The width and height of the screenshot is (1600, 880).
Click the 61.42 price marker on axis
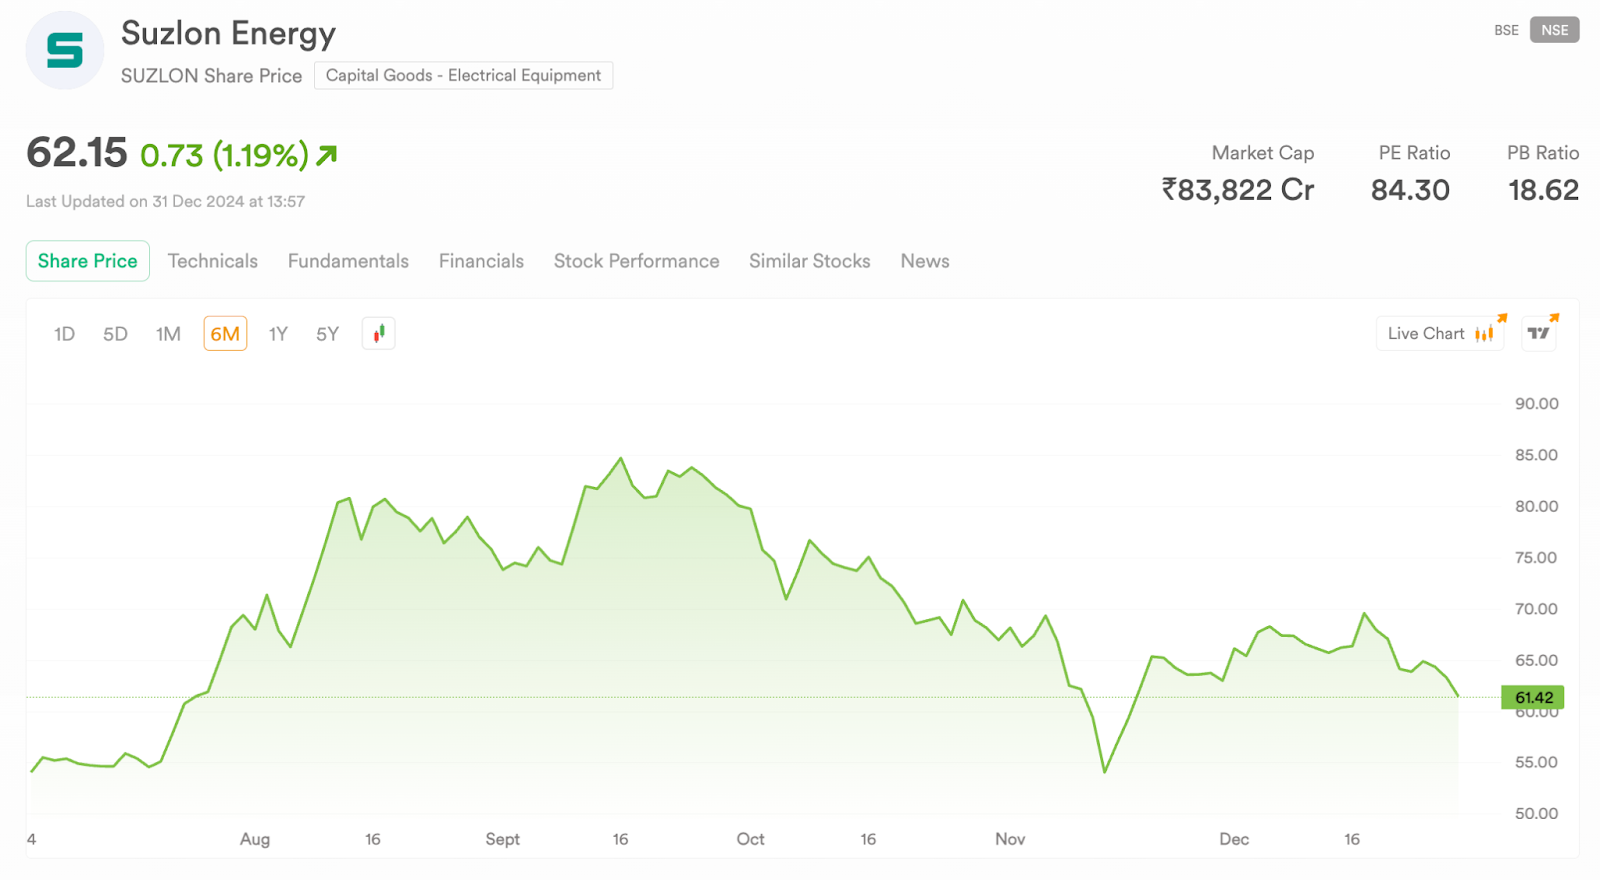1533,697
